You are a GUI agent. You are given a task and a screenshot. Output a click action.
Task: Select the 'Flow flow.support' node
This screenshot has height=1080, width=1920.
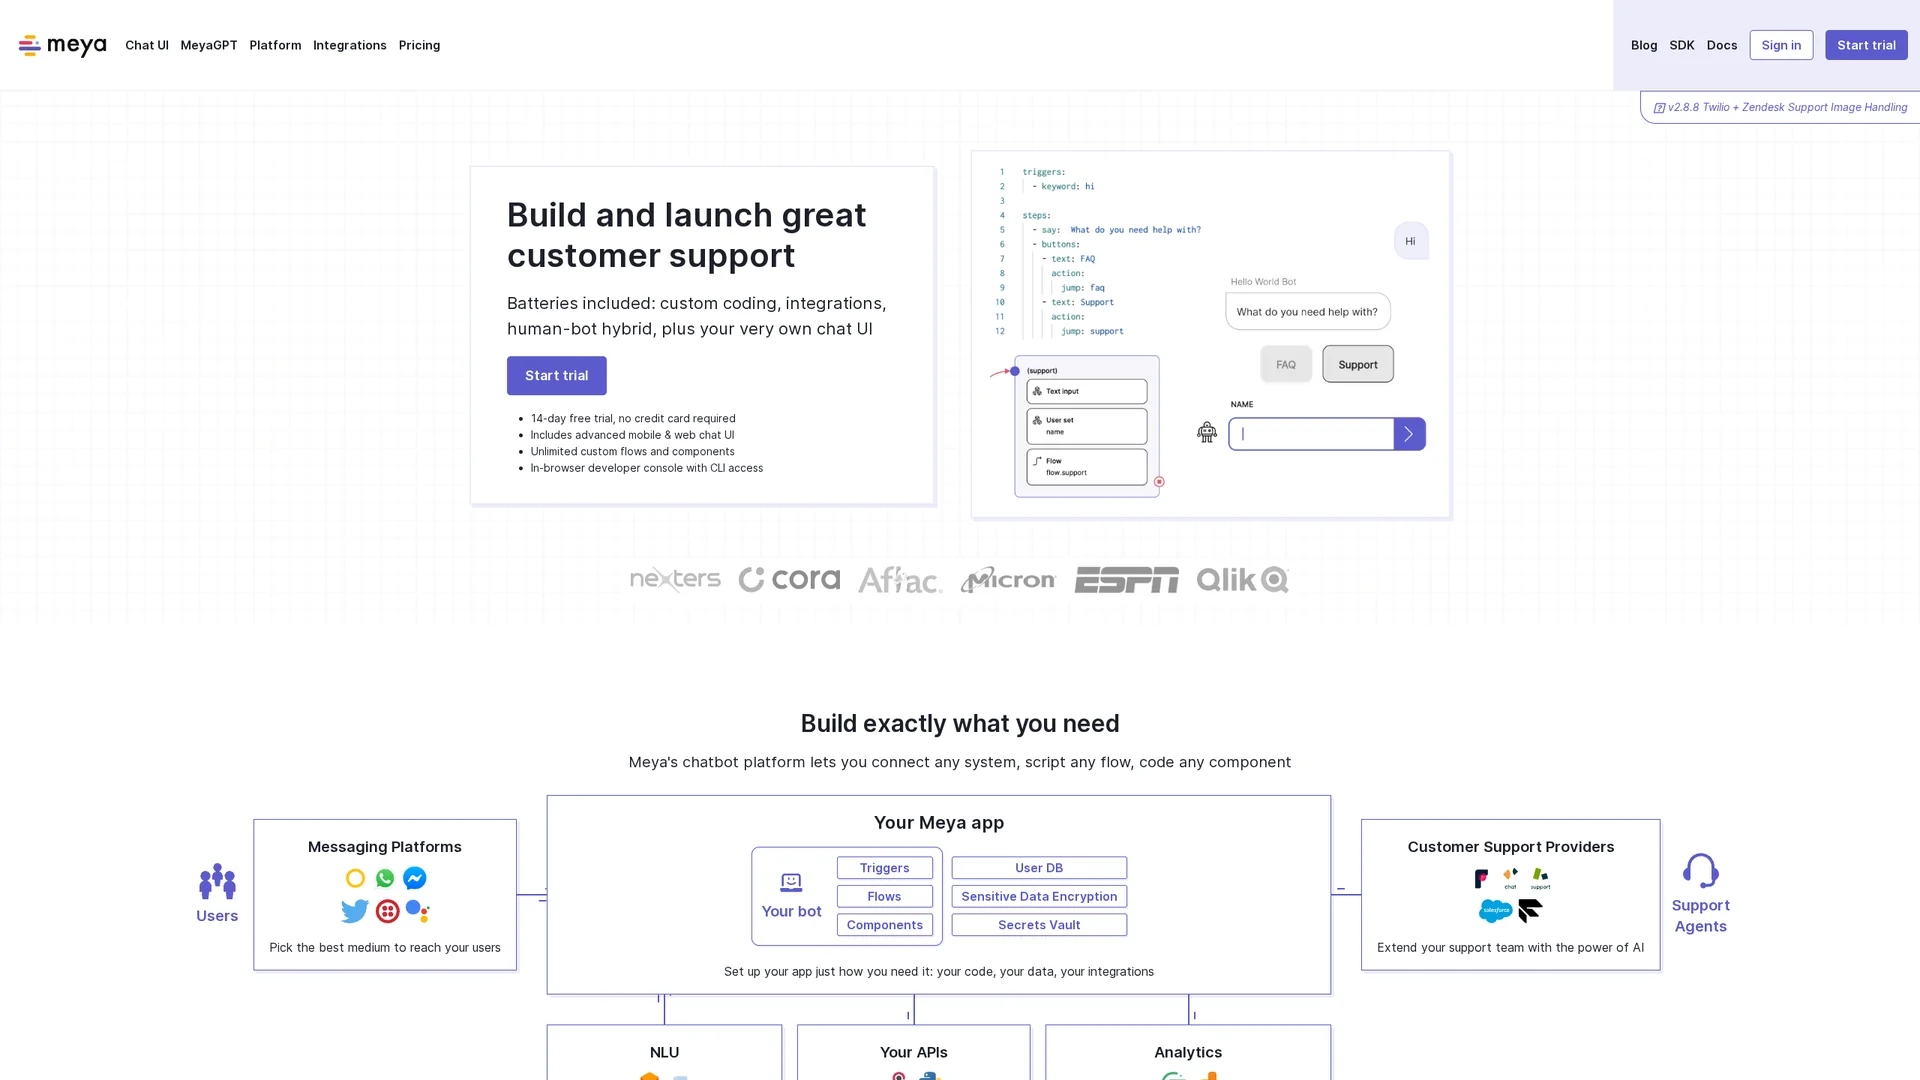pyautogui.click(x=1087, y=467)
